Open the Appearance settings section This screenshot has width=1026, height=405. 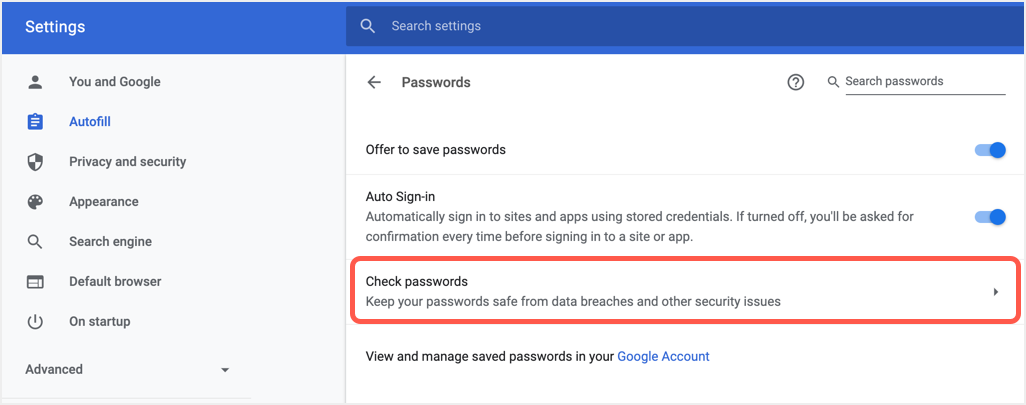tap(103, 202)
